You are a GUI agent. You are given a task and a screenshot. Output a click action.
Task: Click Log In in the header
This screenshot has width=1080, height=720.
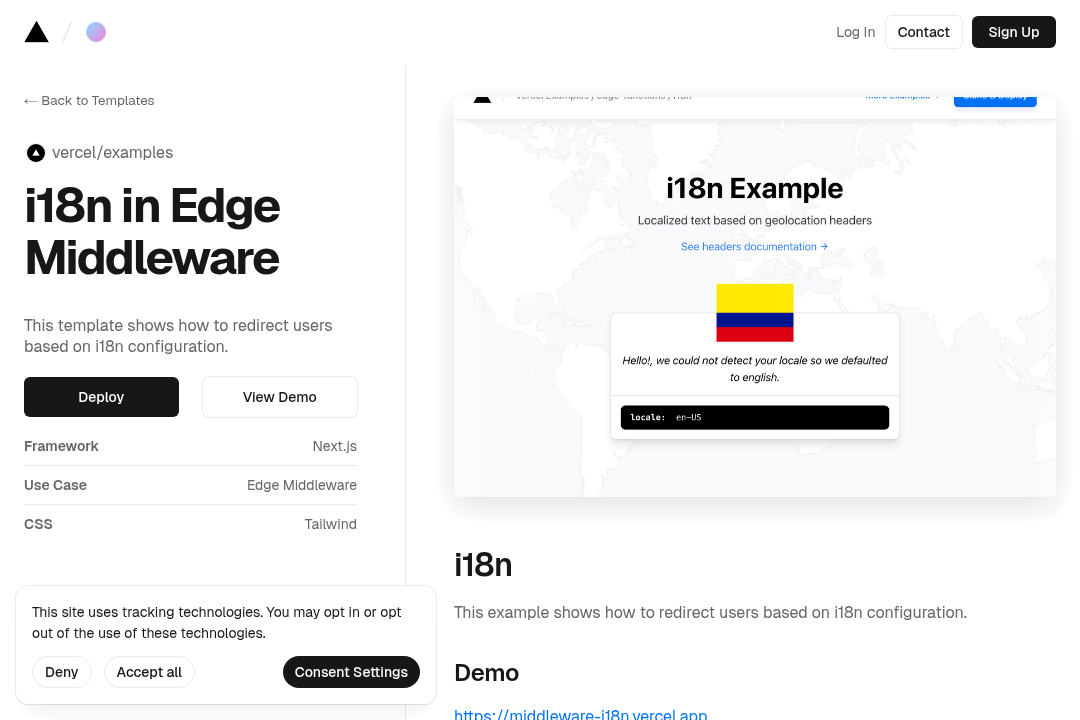click(x=855, y=32)
